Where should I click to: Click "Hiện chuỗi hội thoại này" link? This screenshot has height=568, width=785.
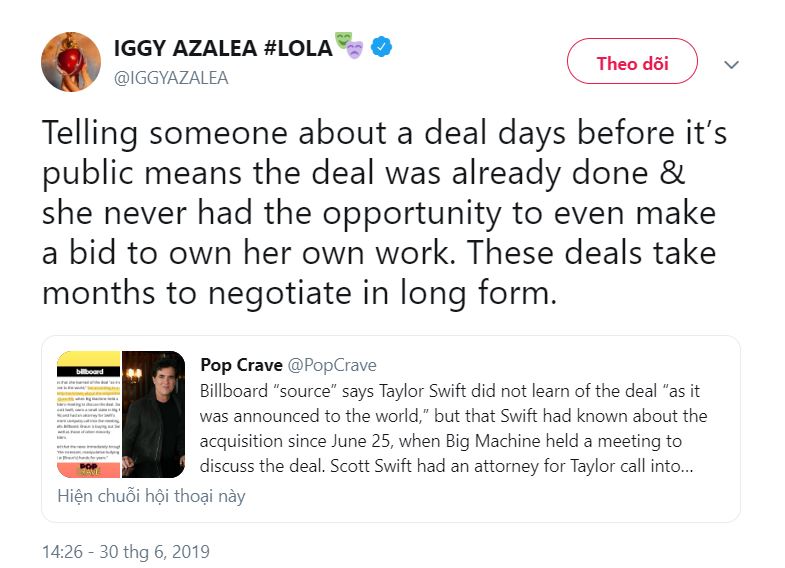(x=150, y=496)
